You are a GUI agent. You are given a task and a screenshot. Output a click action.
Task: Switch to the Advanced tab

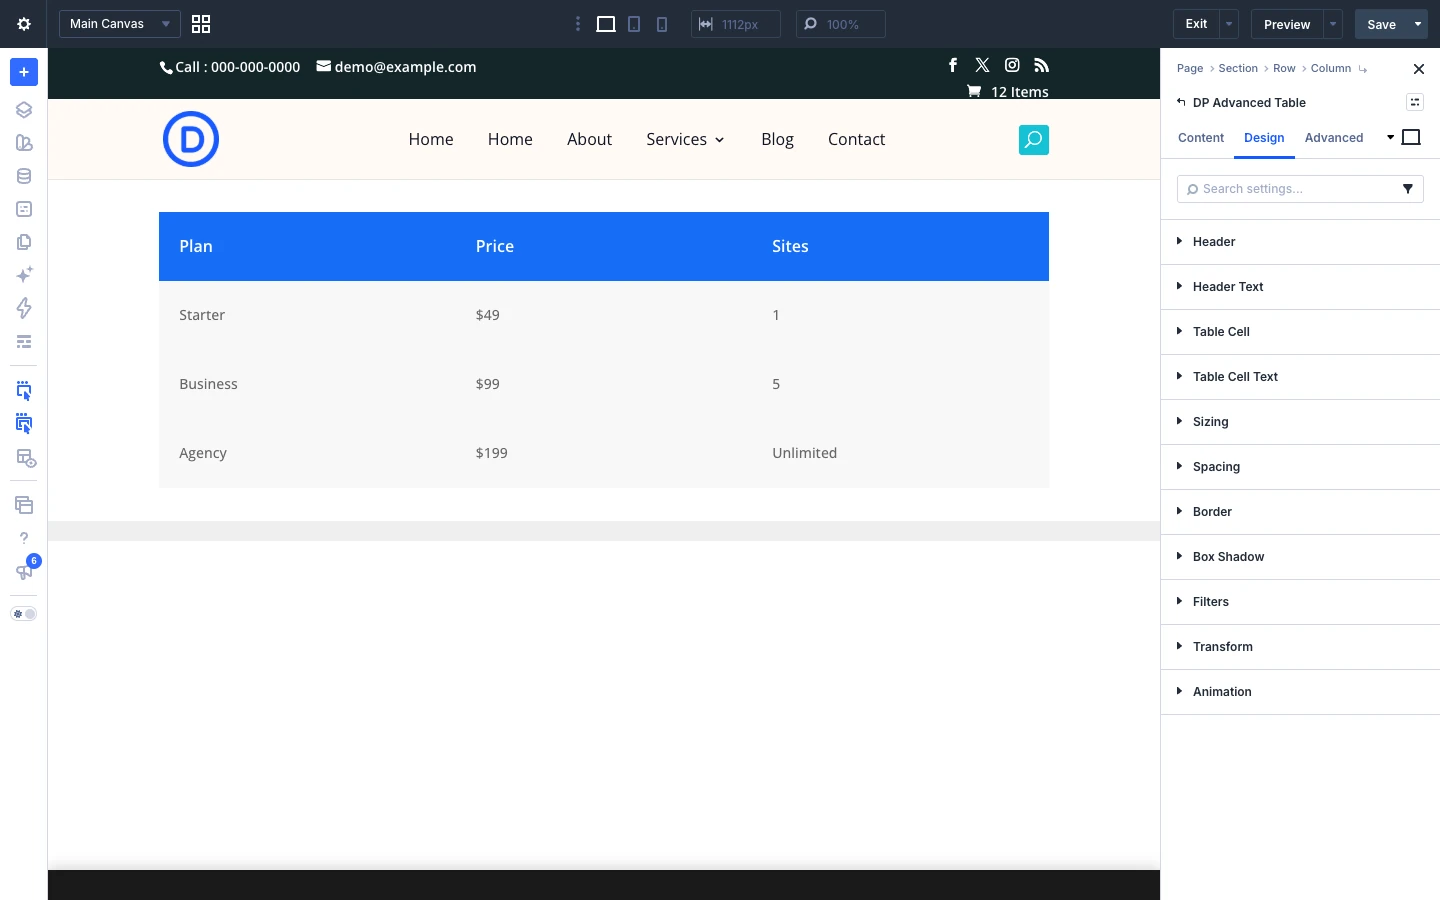(x=1334, y=138)
